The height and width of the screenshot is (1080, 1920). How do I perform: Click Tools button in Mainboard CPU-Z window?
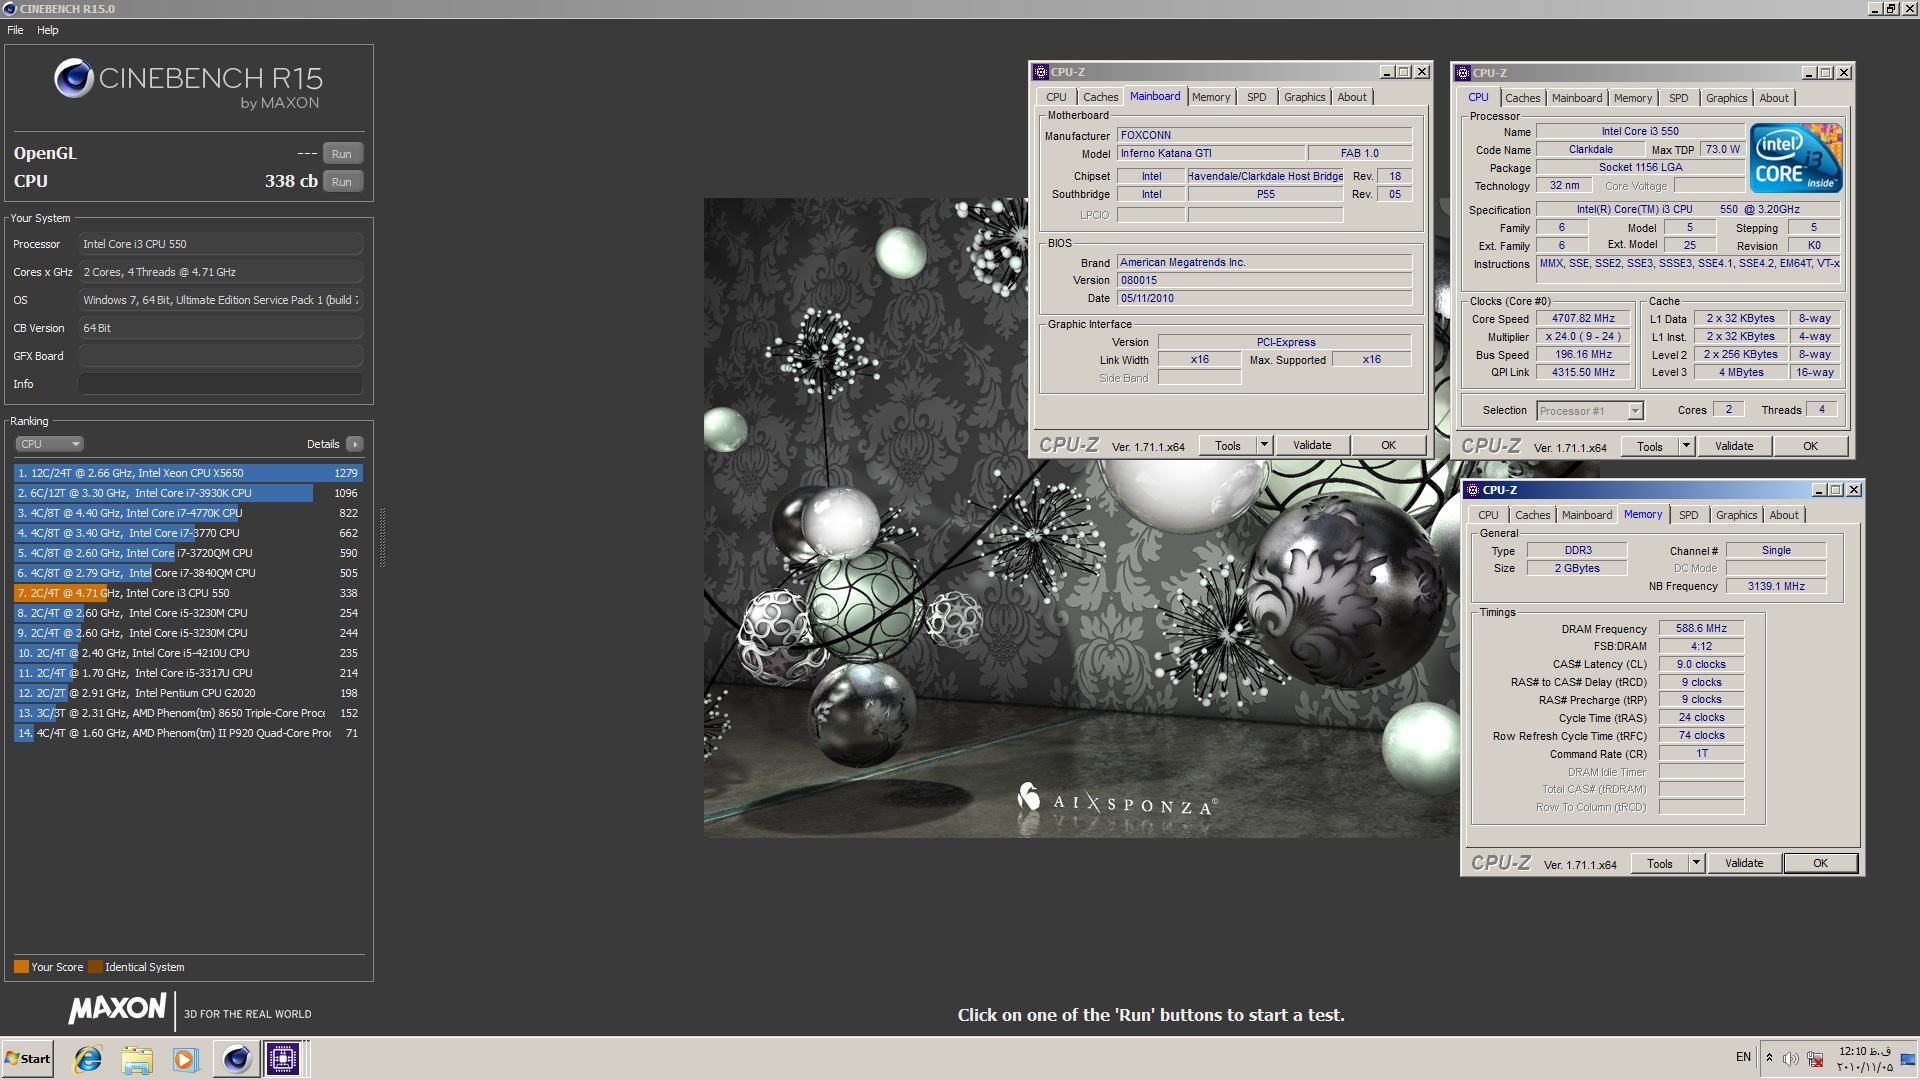[1227, 446]
